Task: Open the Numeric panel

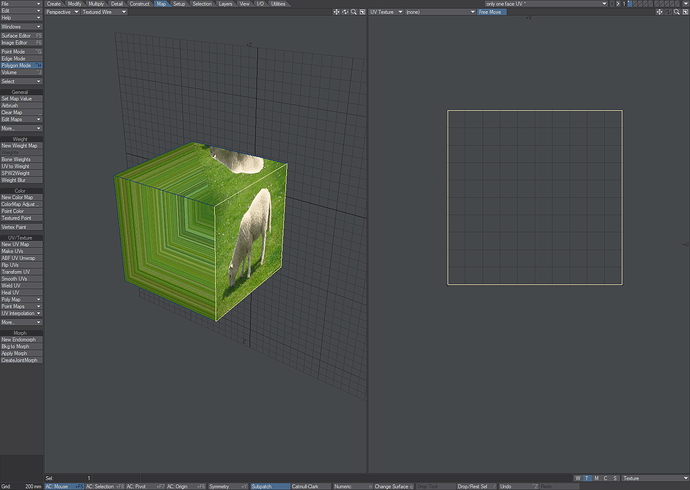Action: pyautogui.click(x=352, y=486)
